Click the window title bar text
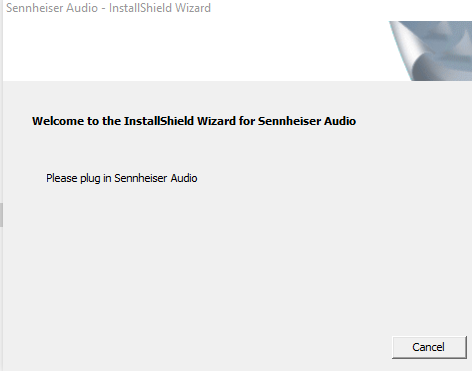This screenshot has width=472, height=371. (108, 8)
